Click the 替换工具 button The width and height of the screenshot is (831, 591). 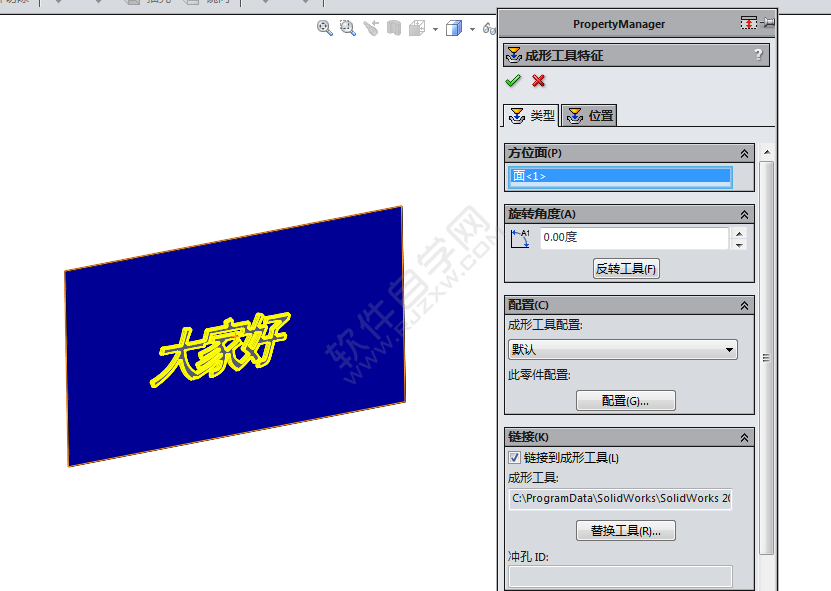click(625, 530)
